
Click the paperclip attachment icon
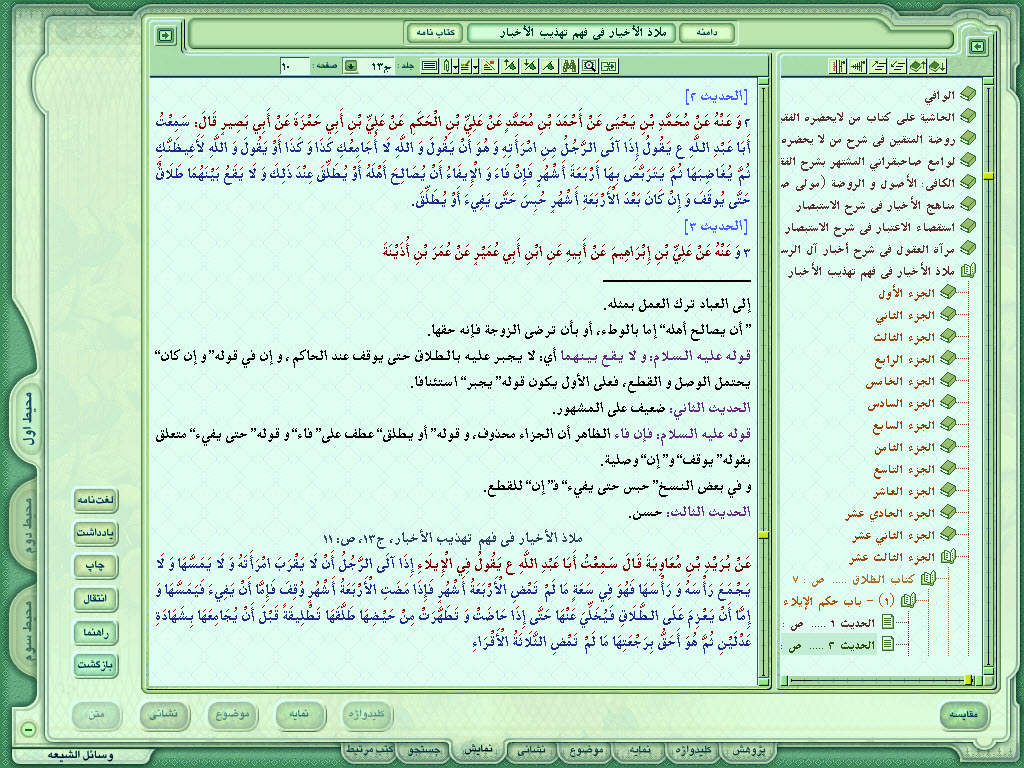(446, 66)
